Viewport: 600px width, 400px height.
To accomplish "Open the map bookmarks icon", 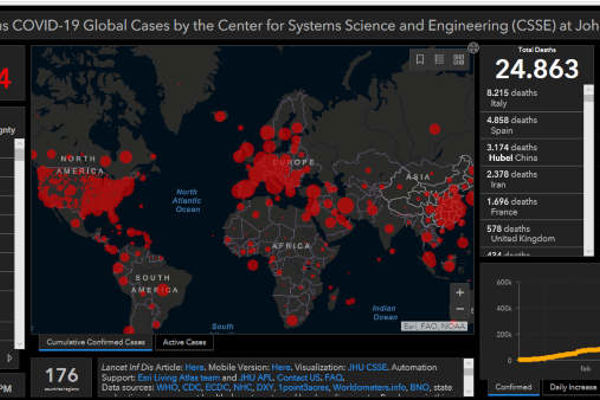I will point(420,60).
